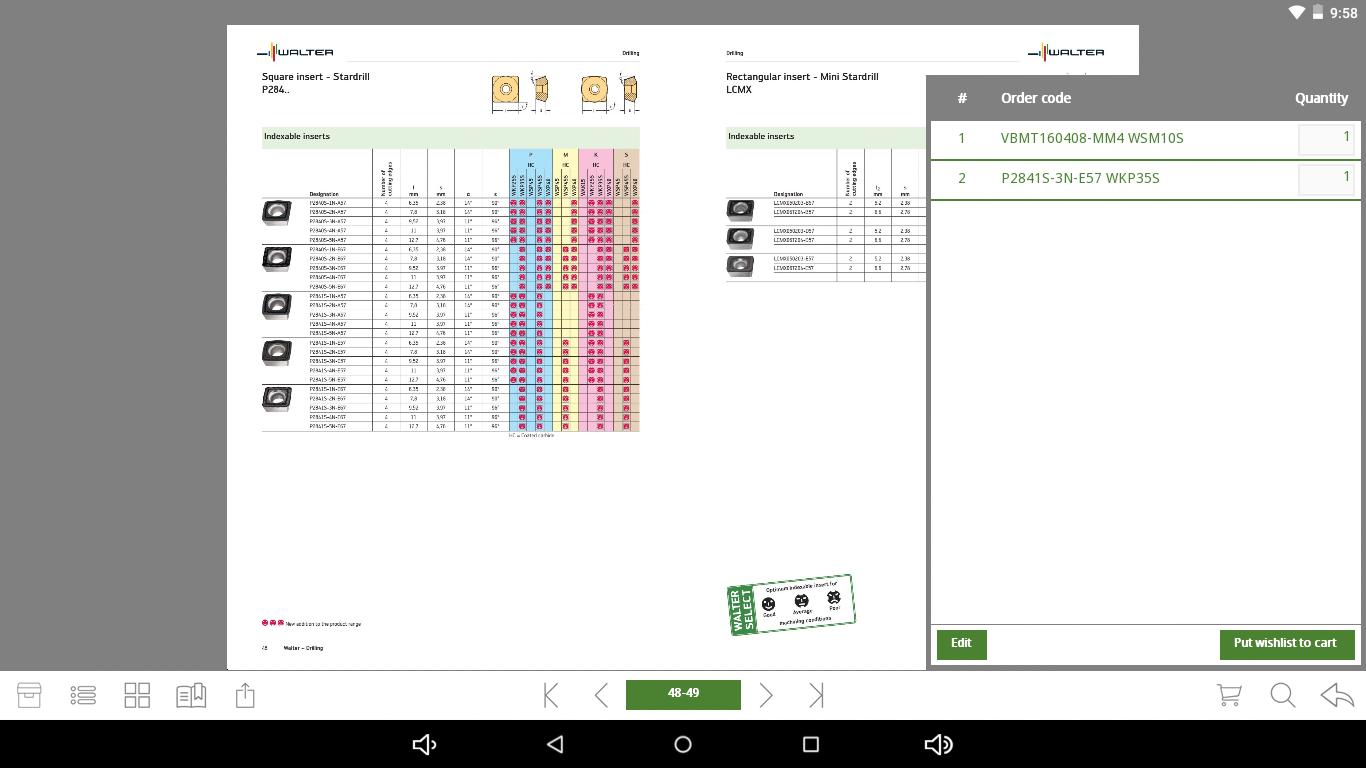Raise the volume in navigation bar
1366x768 pixels.
[939, 744]
